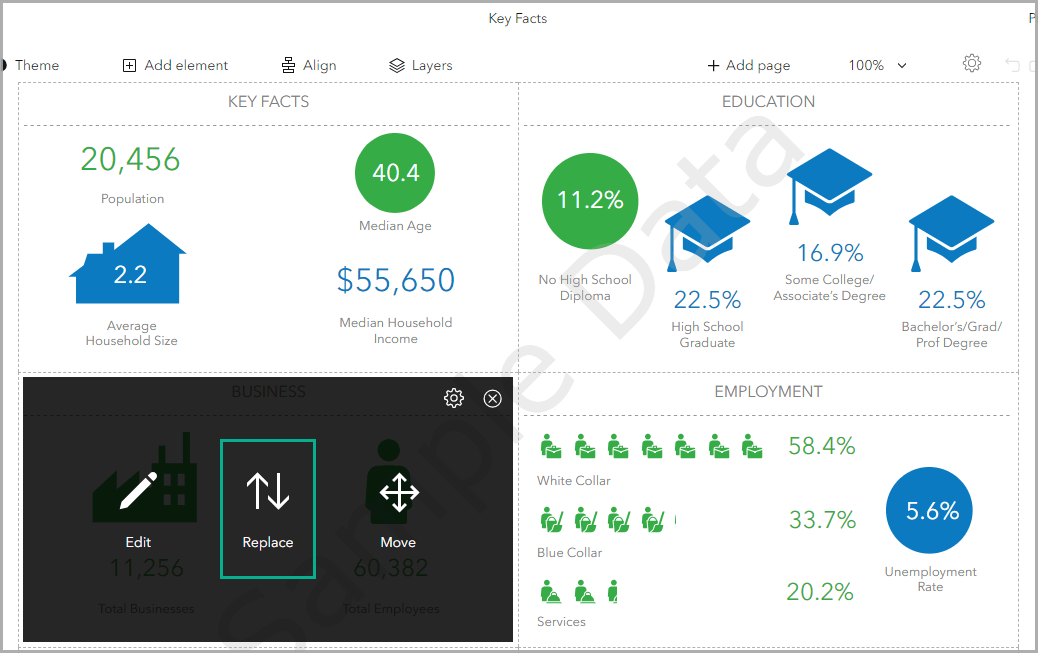Open the Layers panel
Screen dimensions: 1038x653
(420, 65)
